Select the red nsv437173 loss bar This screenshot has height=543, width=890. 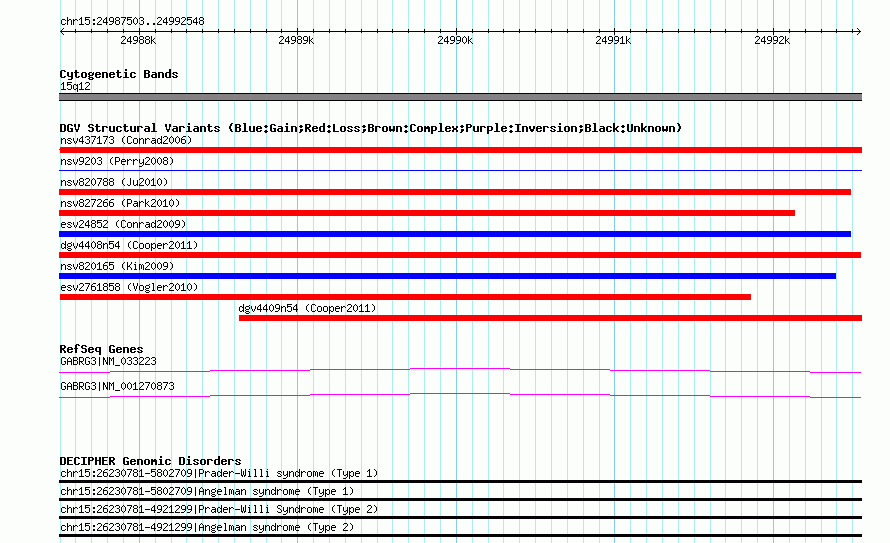point(460,150)
